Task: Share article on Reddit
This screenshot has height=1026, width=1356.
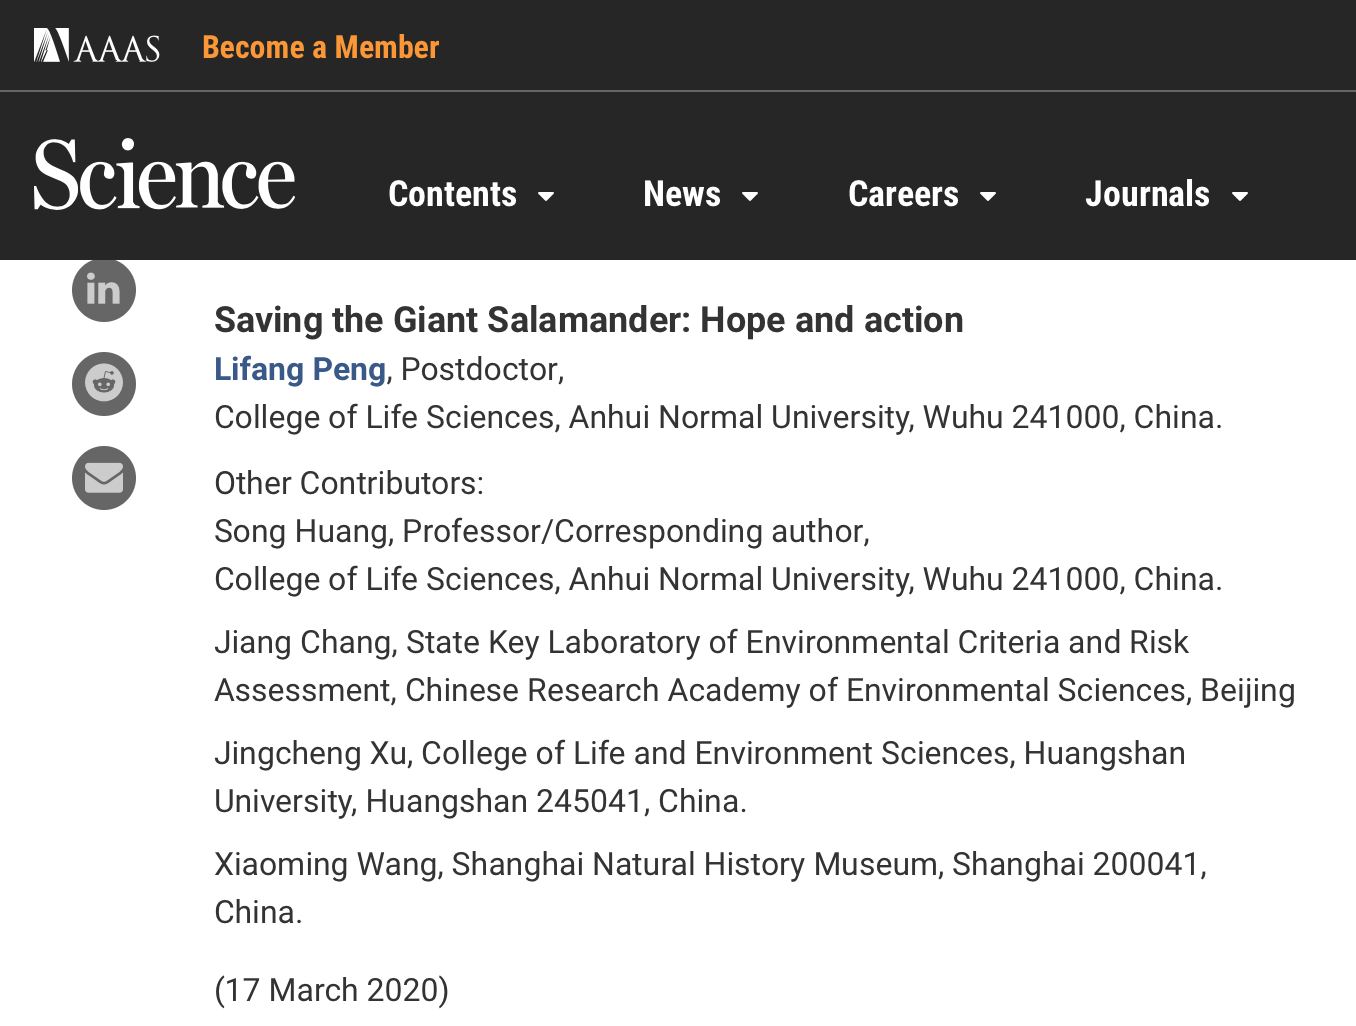Action: click(104, 383)
